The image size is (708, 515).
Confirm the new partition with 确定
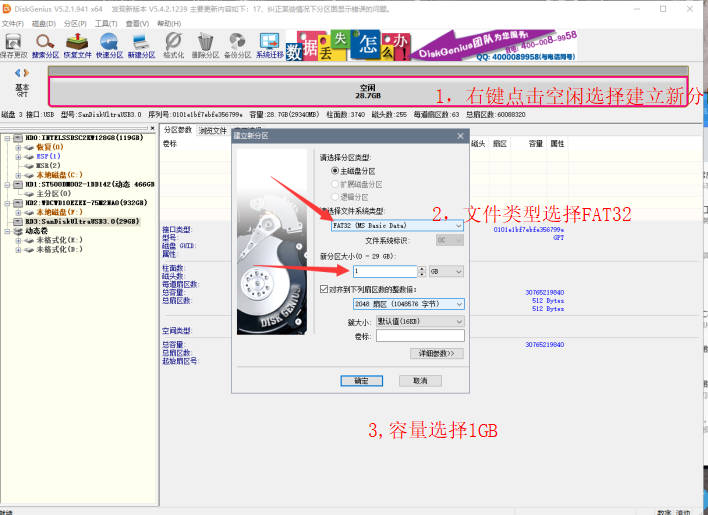[x=362, y=381]
